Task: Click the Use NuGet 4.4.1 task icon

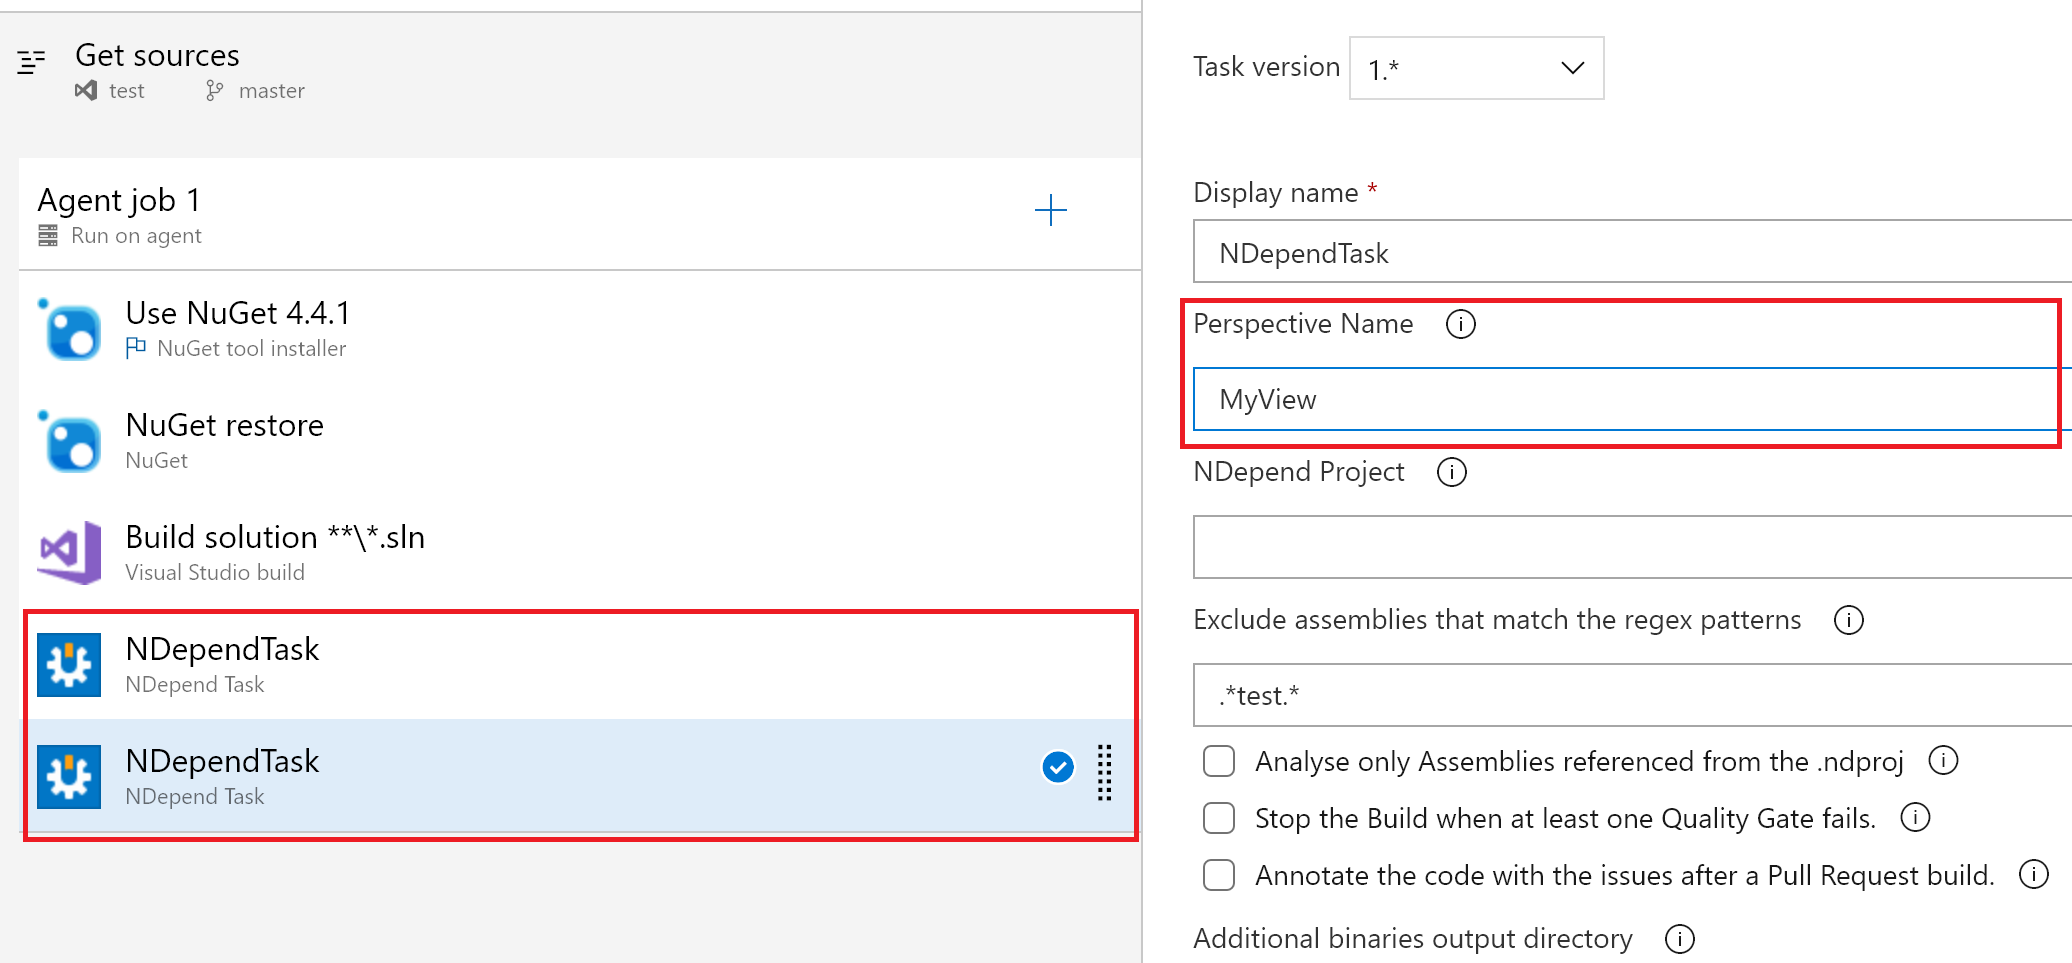Action: tap(70, 329)
